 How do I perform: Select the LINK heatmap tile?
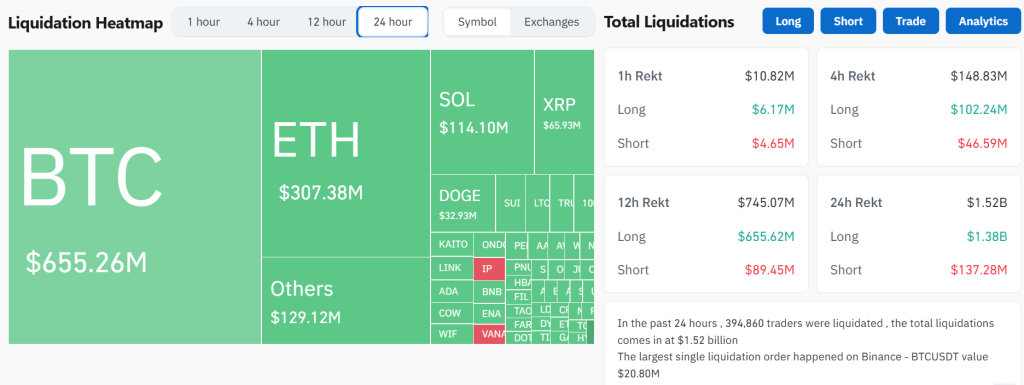[452, 268]
